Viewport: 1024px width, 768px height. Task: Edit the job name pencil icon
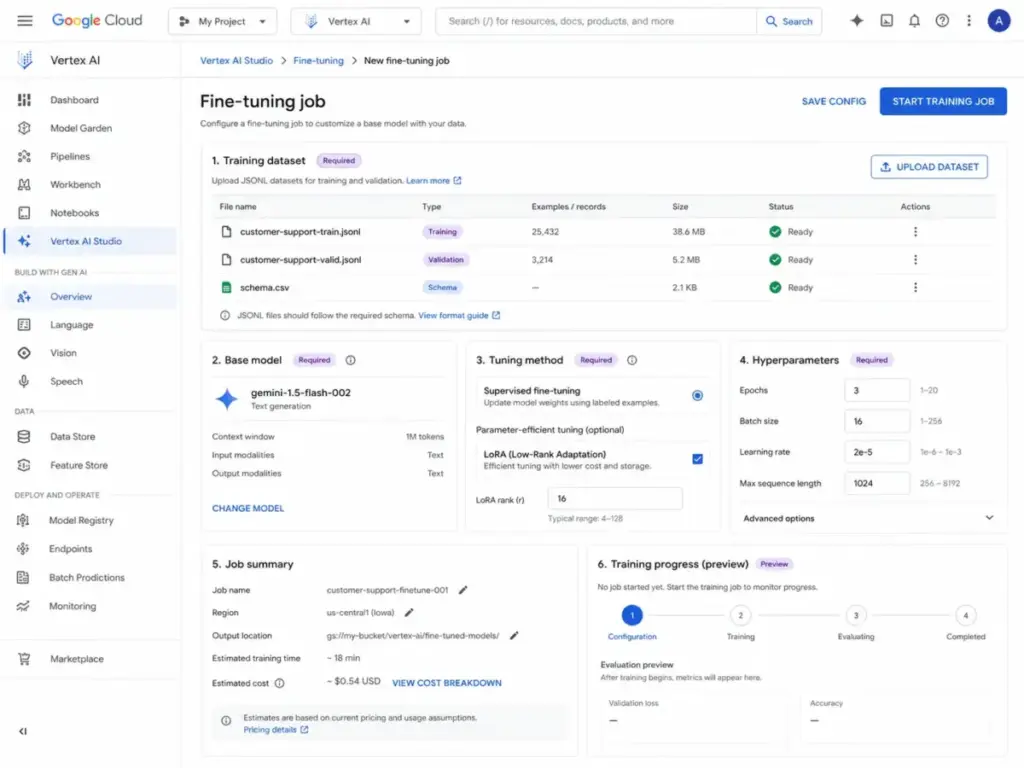coord(463,590)
